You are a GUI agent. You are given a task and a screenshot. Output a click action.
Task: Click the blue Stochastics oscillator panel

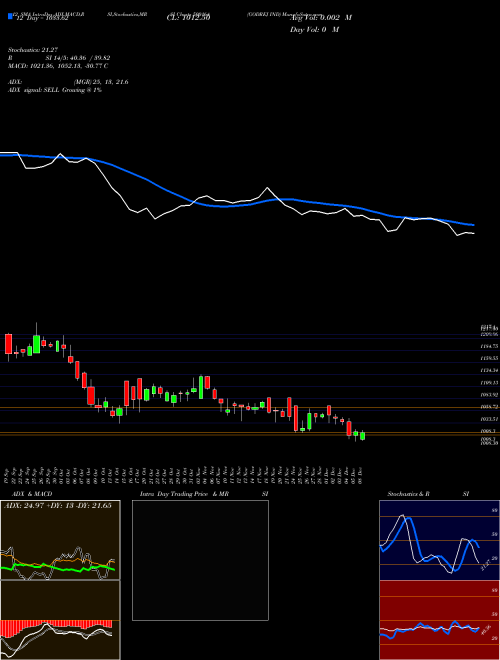[439, 540]
